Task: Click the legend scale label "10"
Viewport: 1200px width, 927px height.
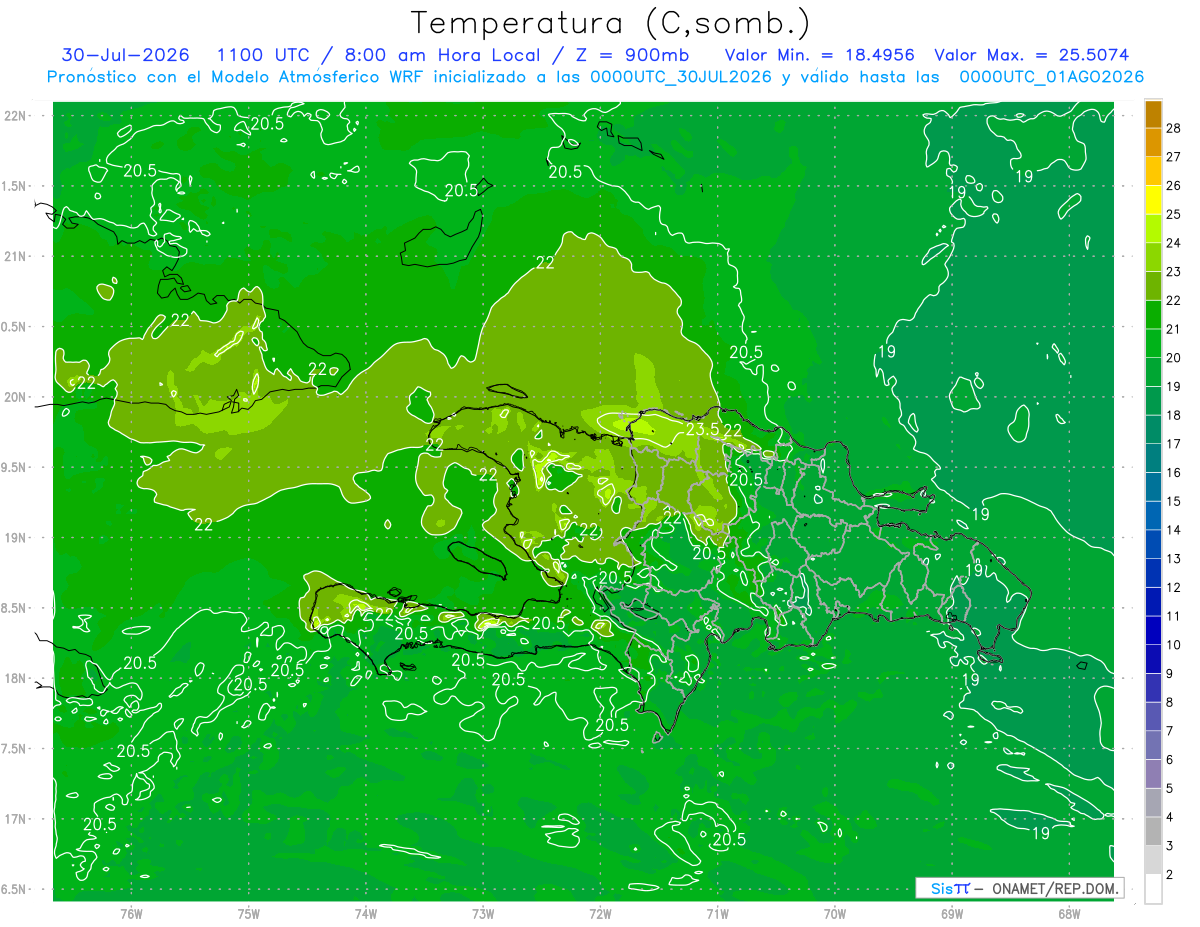Action: click(x=1174, y=645)
